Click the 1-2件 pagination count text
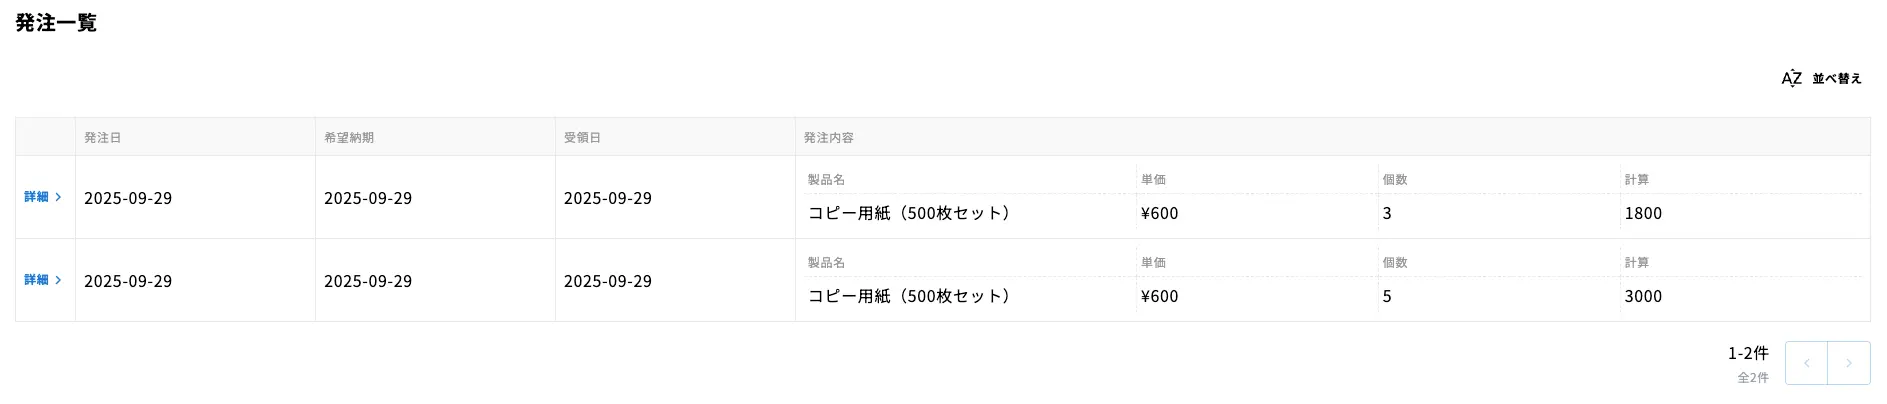Viewport: 1887px width, 404px height. [x=1748, y=353]
